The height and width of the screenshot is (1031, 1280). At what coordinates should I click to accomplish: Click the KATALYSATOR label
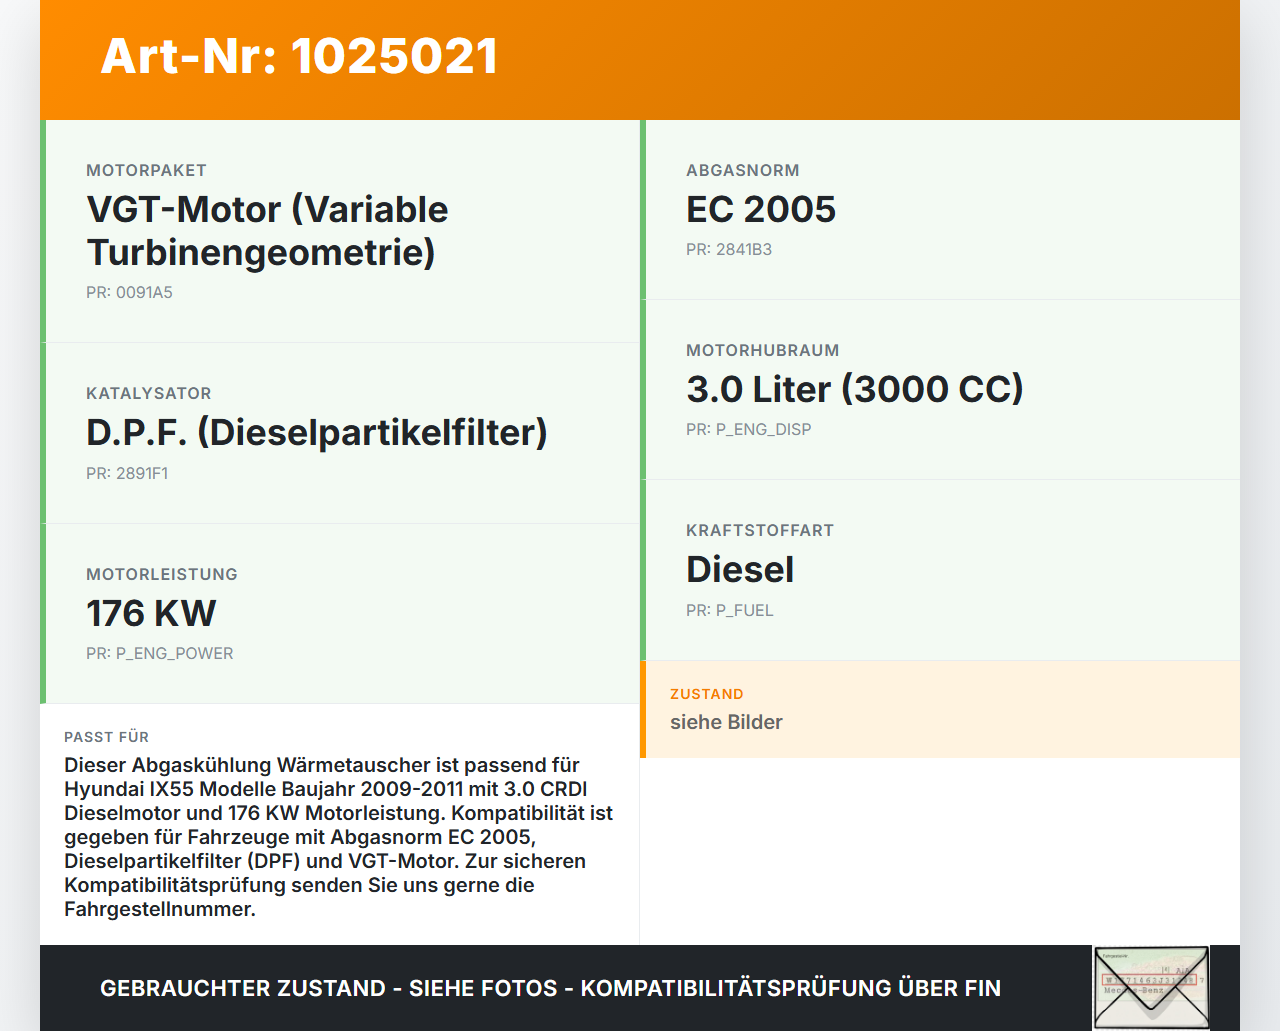coord(149,394)
